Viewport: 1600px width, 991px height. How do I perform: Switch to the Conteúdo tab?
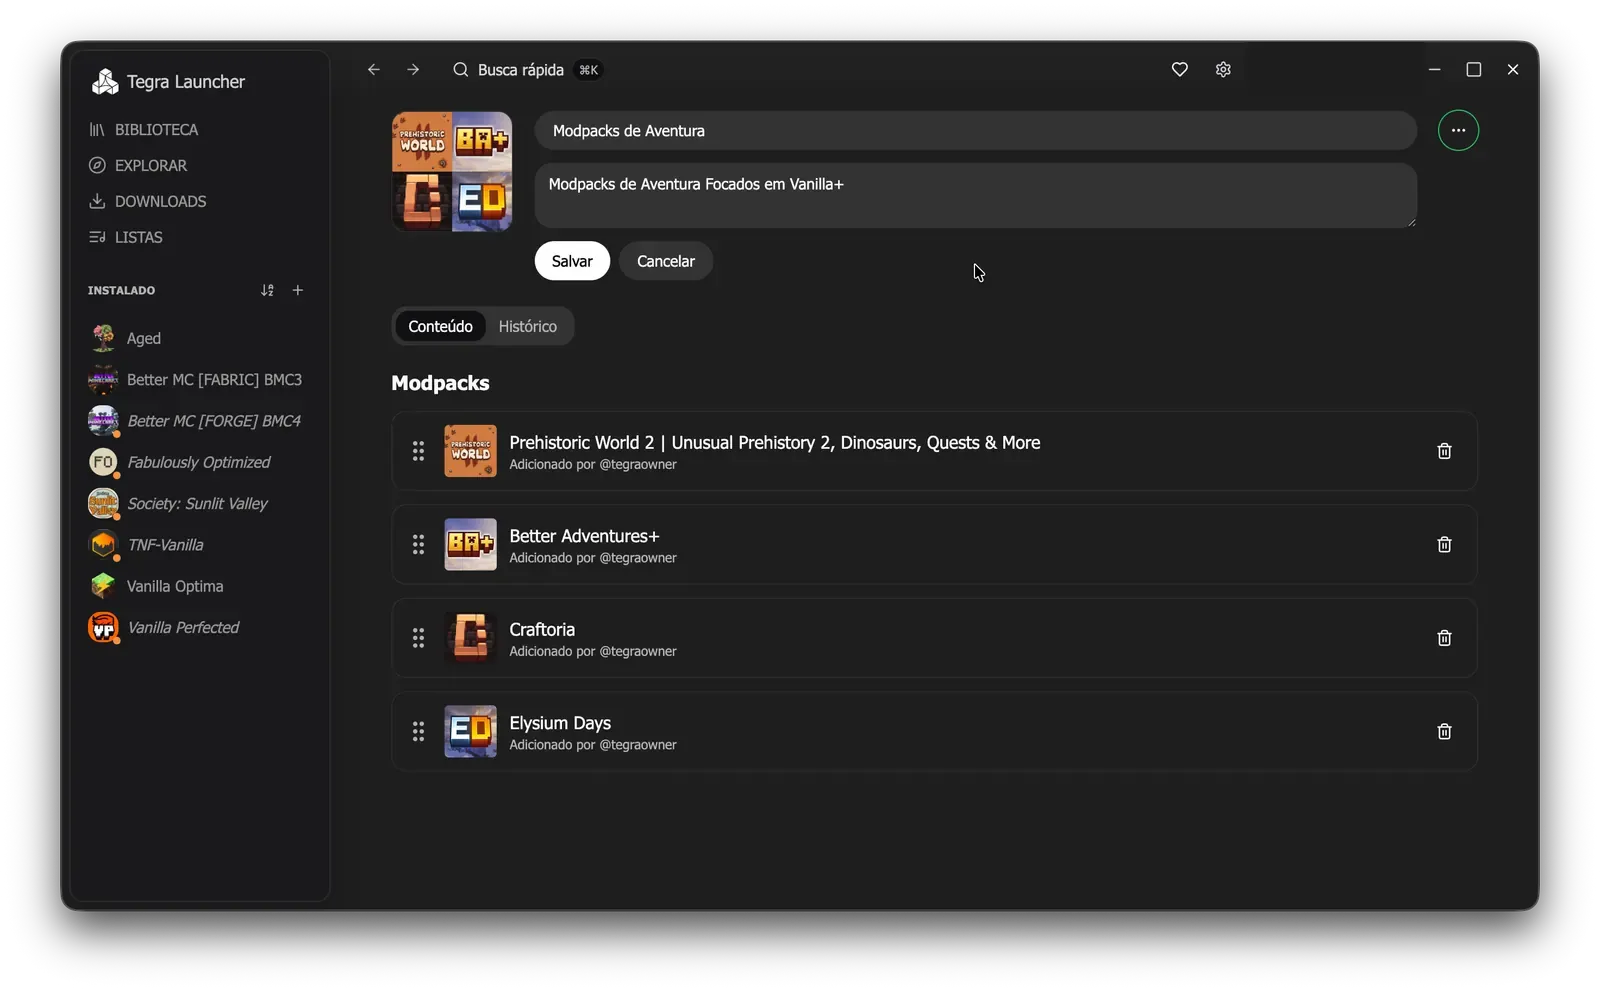point(440,327)
